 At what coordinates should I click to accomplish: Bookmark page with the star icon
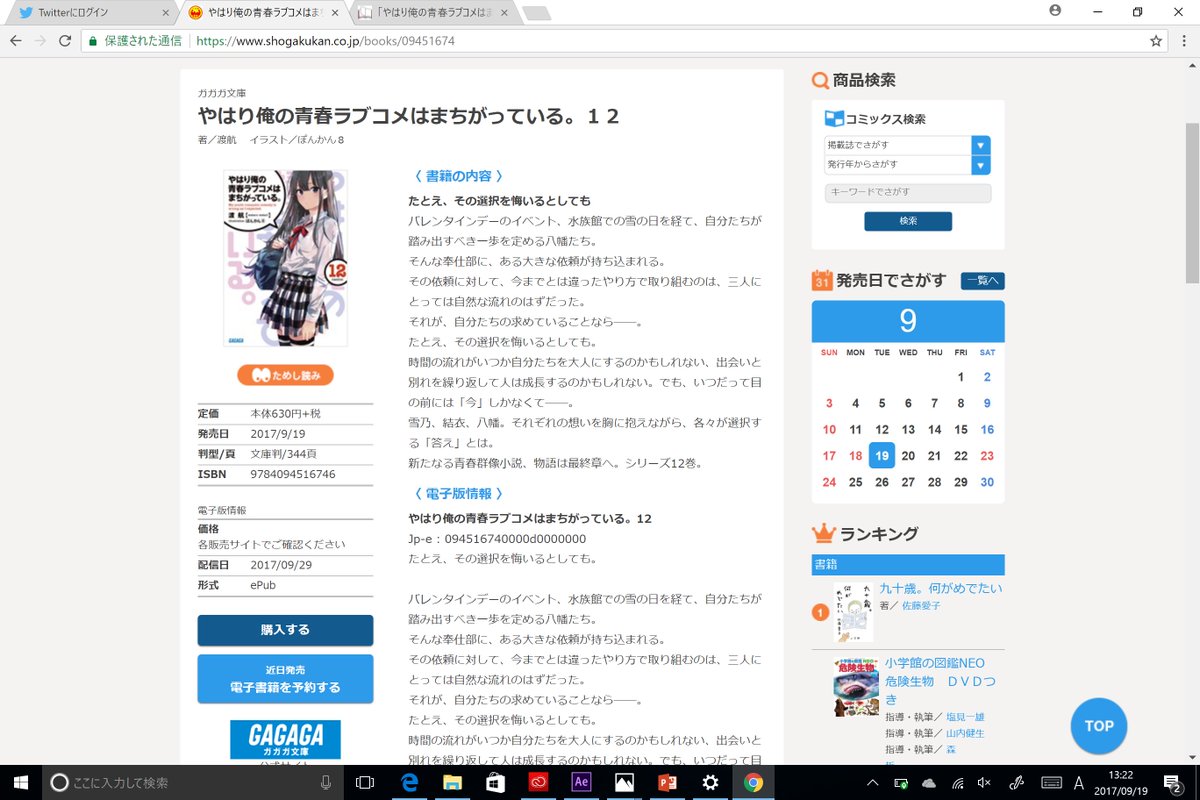1156,41
